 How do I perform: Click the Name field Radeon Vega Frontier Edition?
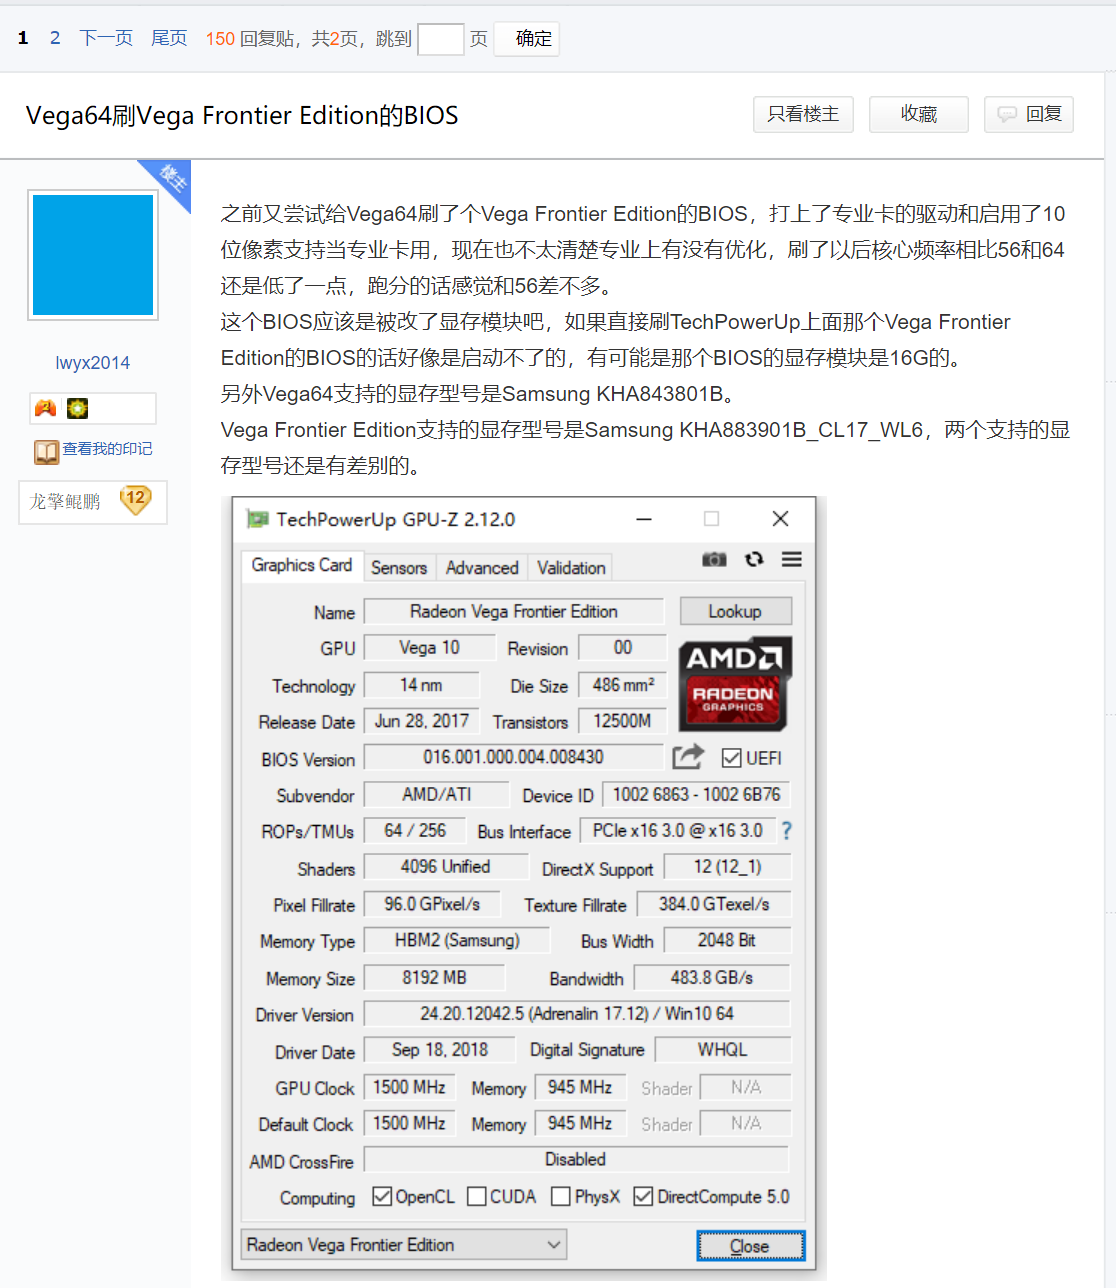click(514, 611)
